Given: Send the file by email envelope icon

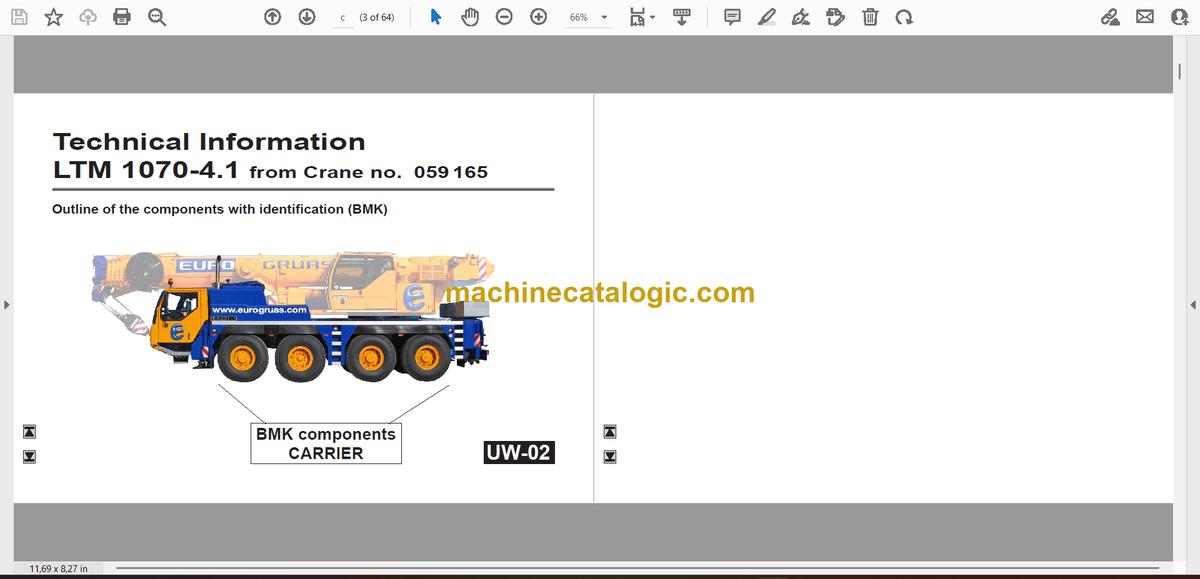Looking at the screenshot, I should [1145, 17].
